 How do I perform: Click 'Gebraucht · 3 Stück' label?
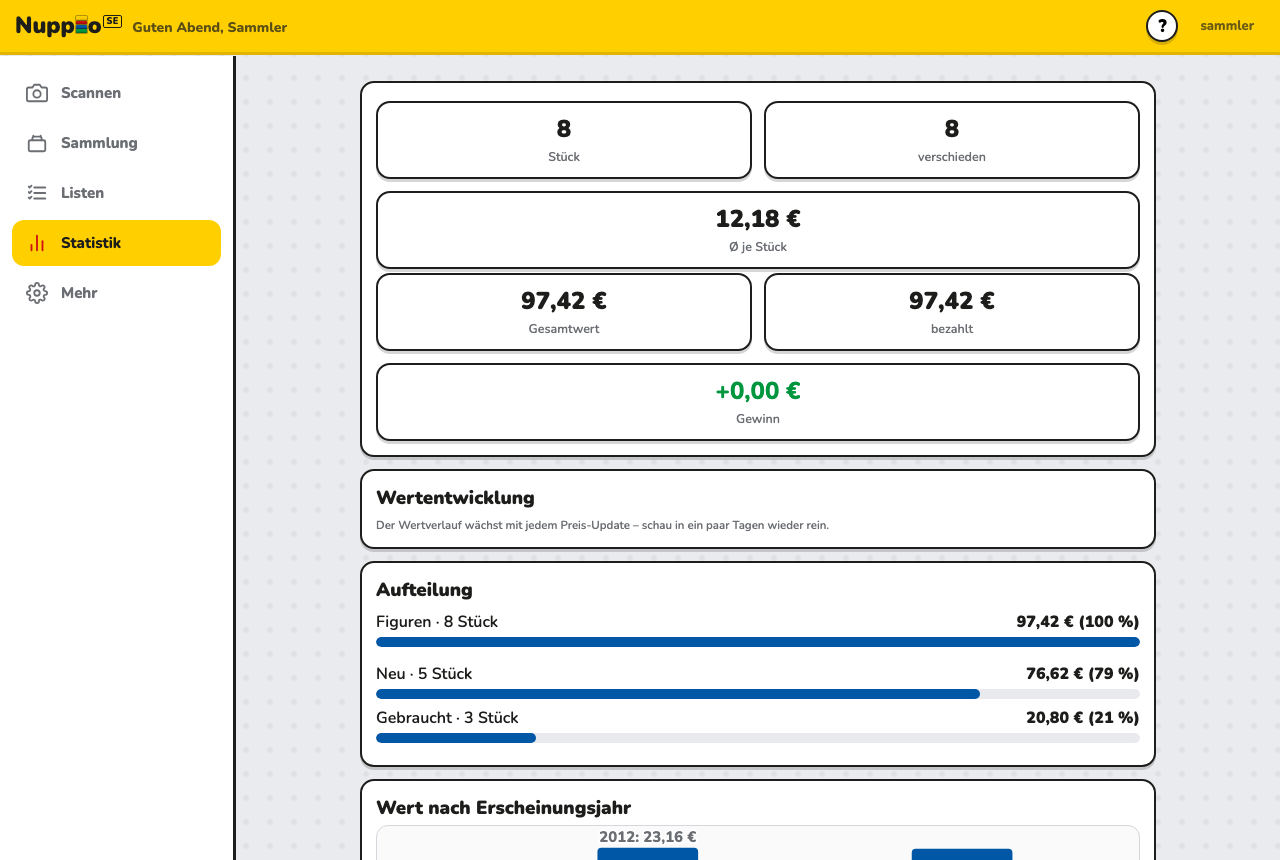coord(447,718)
